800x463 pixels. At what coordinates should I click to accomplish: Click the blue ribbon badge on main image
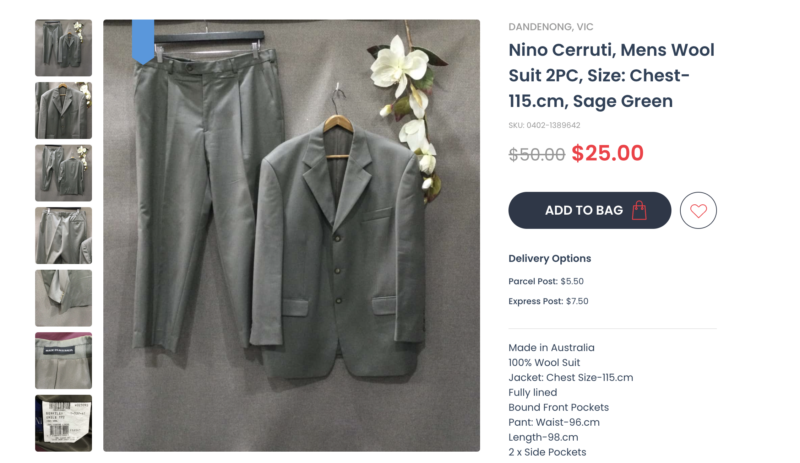pyautogui.click(x=143, y=41)
